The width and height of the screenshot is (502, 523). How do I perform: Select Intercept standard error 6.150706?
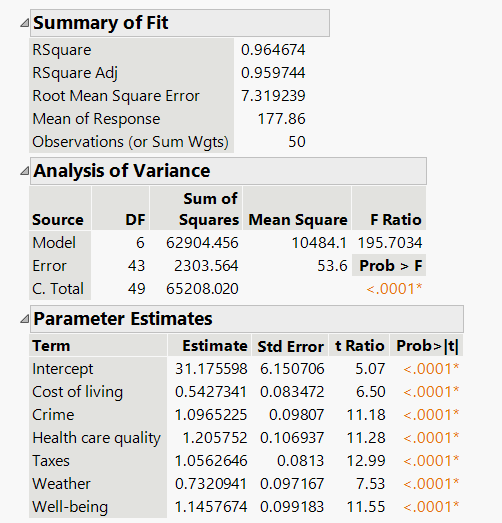(x=292, y=369)
